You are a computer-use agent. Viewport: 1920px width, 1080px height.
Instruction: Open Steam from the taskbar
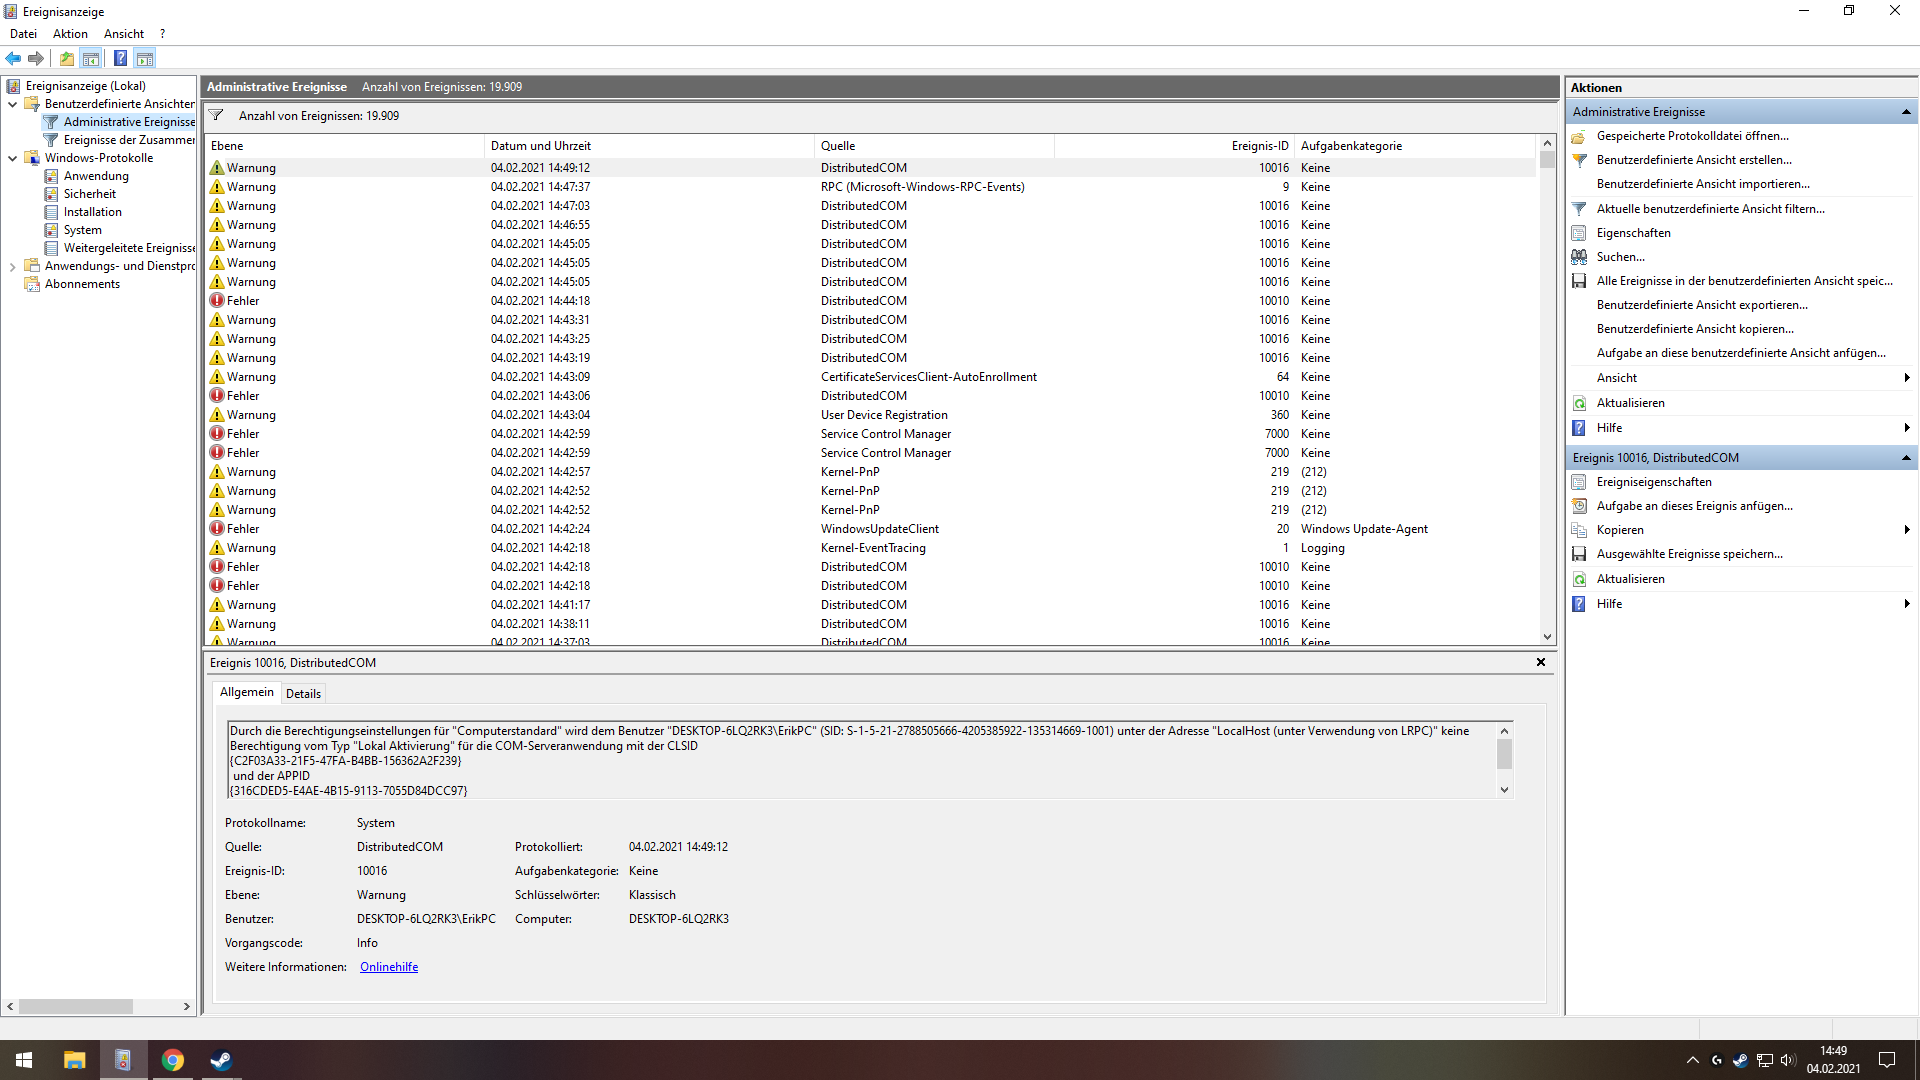tap(221, 1060)
